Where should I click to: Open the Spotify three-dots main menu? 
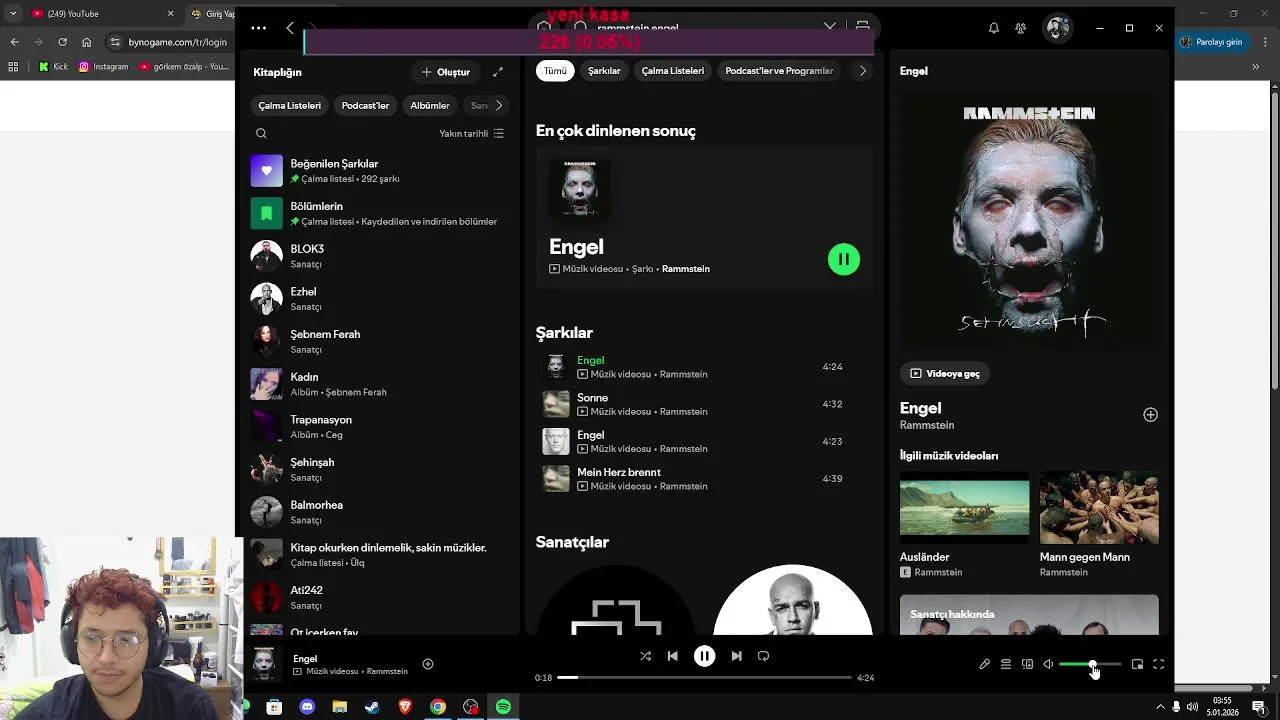[x=258, y=28]
